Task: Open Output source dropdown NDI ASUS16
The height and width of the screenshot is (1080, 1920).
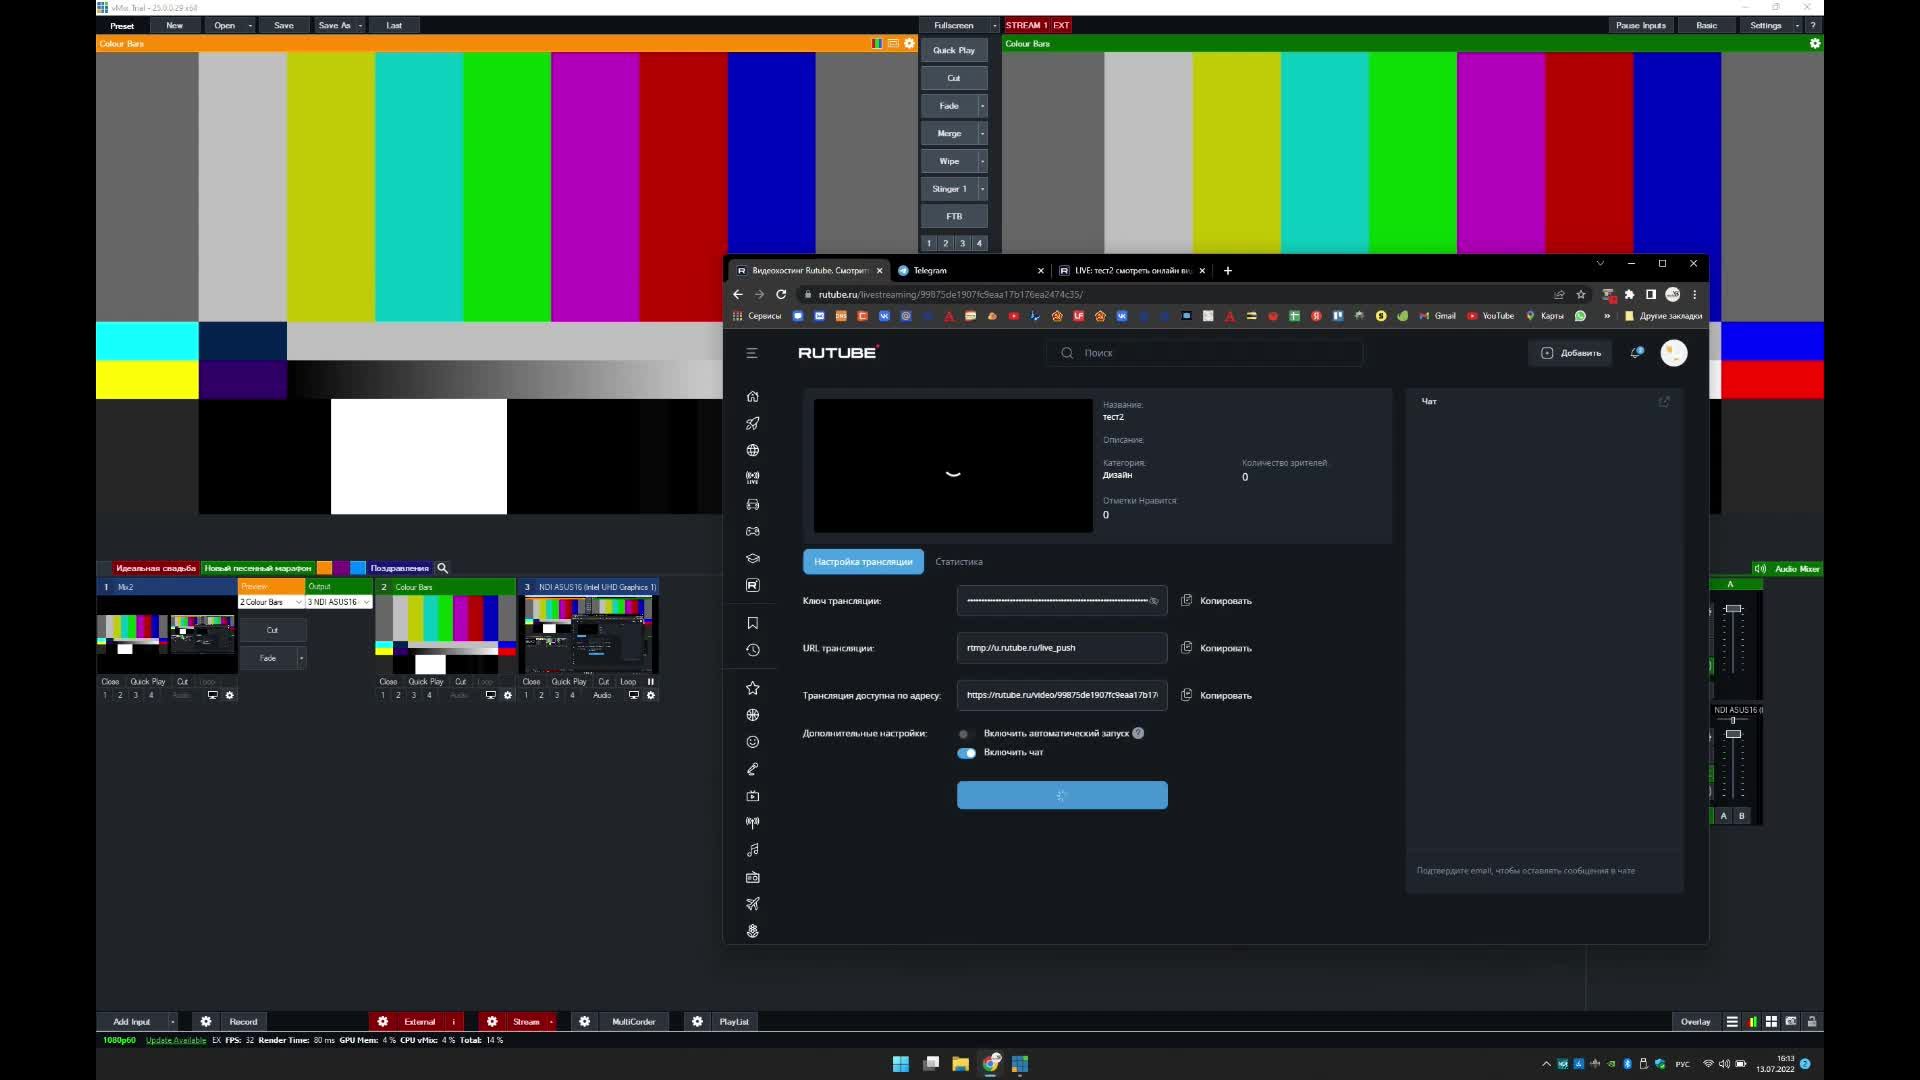Action: [338, 602]
